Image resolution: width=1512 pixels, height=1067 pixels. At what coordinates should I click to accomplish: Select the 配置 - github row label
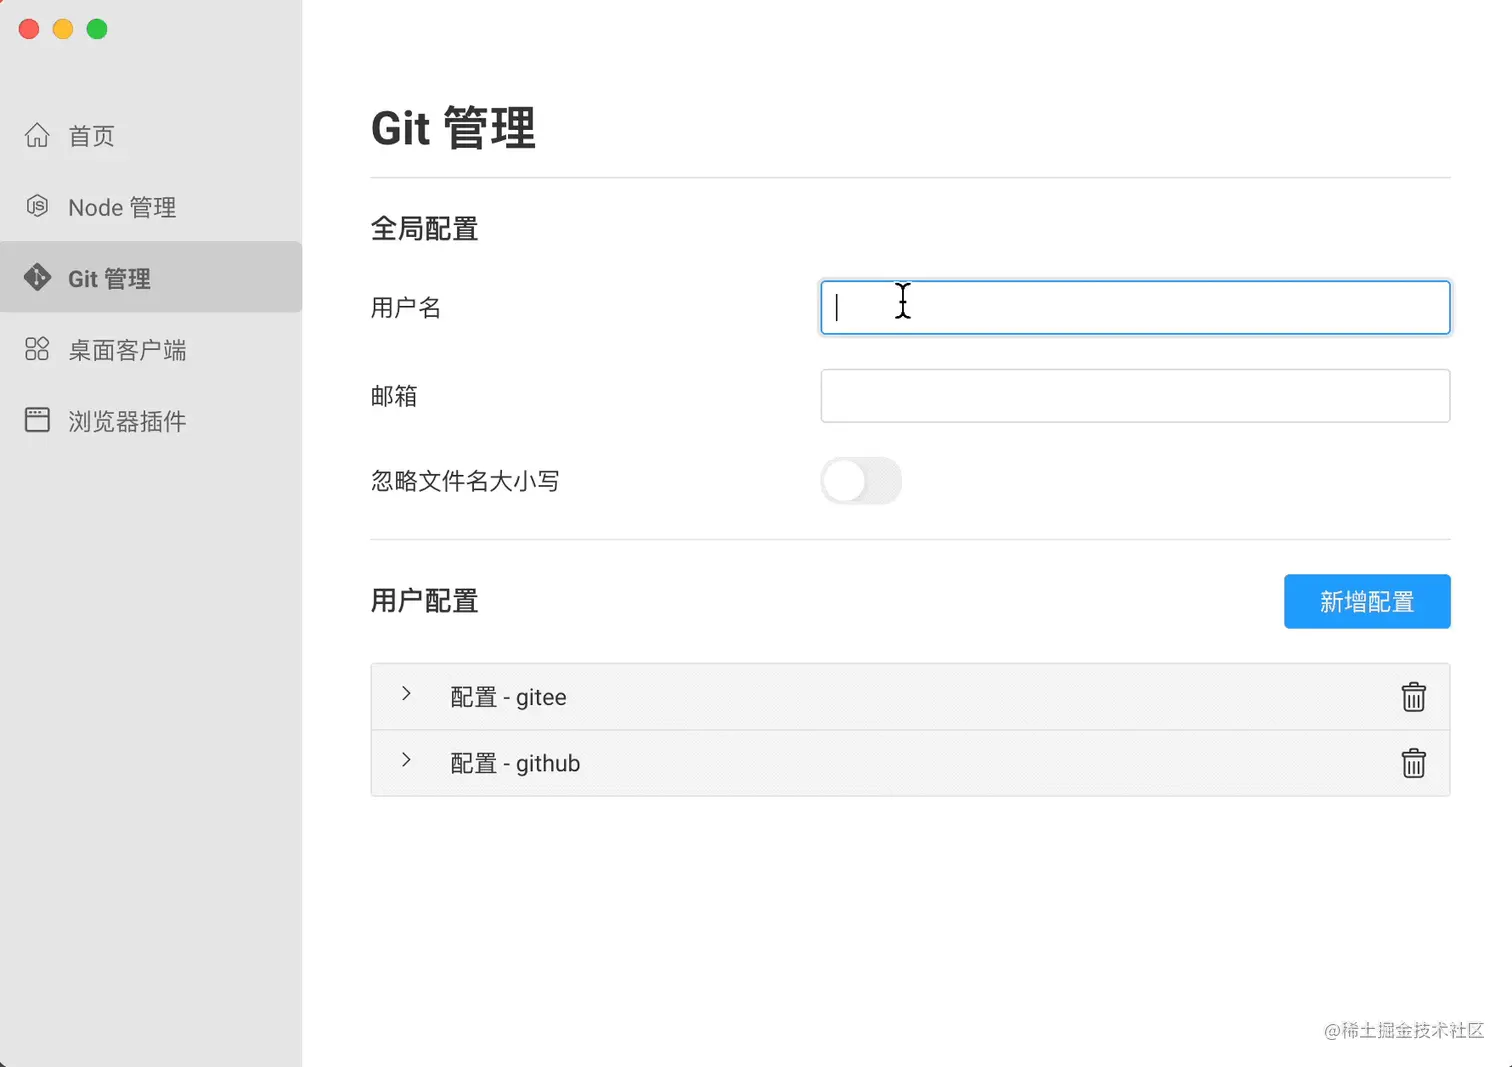click(x=516, y=763)
